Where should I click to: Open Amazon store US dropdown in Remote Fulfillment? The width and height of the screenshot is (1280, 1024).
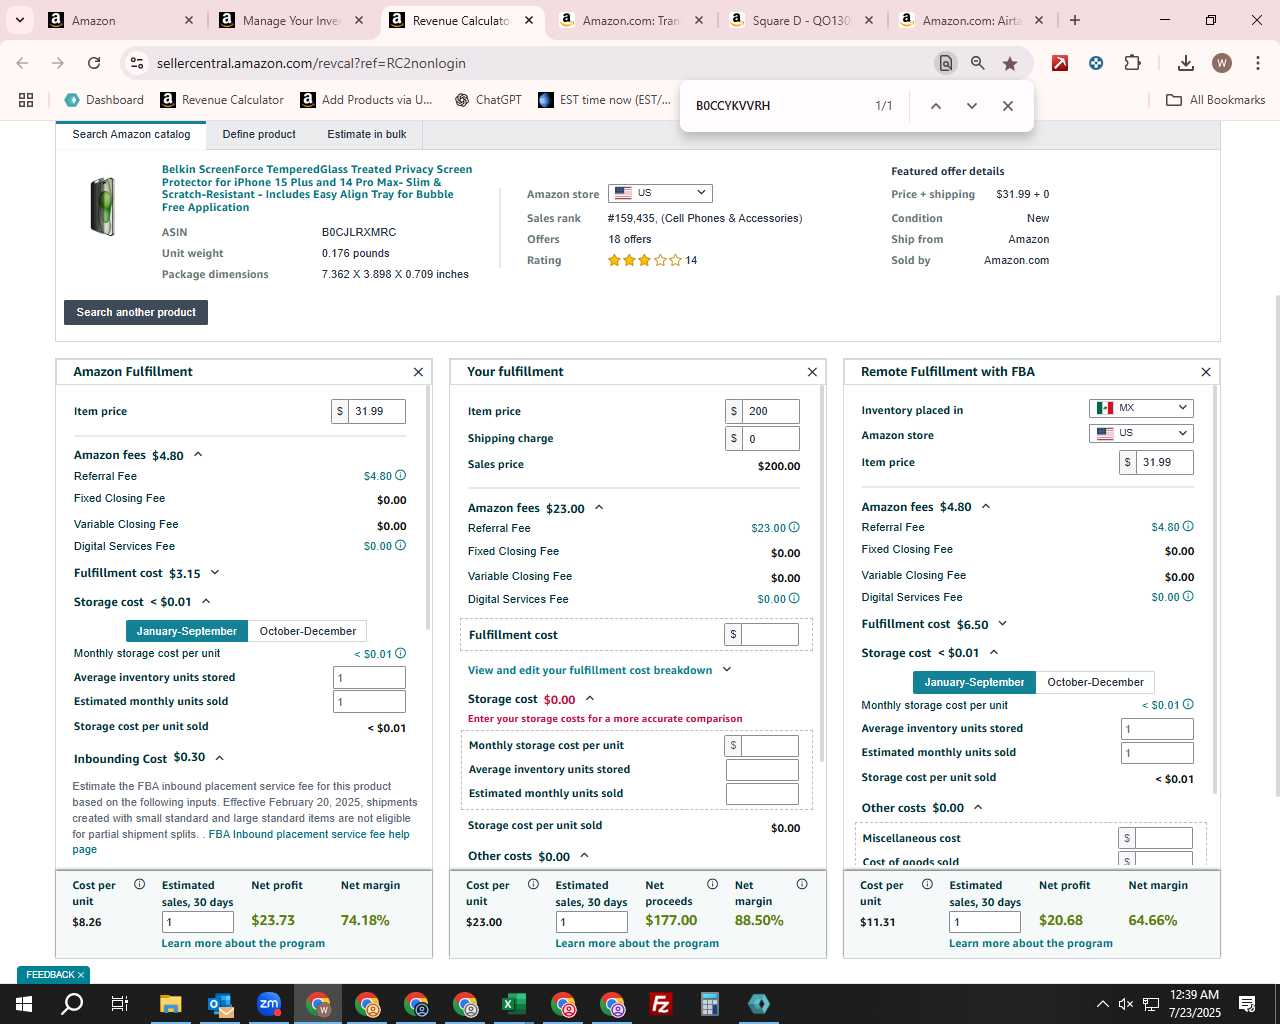click(1141, 433)
